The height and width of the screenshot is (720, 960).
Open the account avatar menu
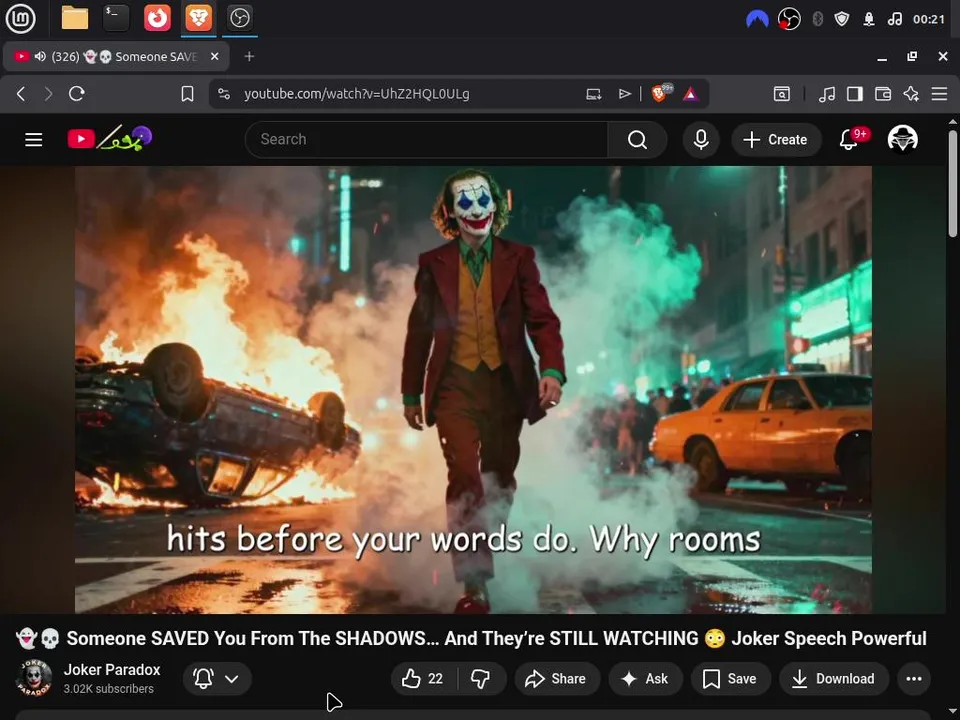tap(902, 139)
